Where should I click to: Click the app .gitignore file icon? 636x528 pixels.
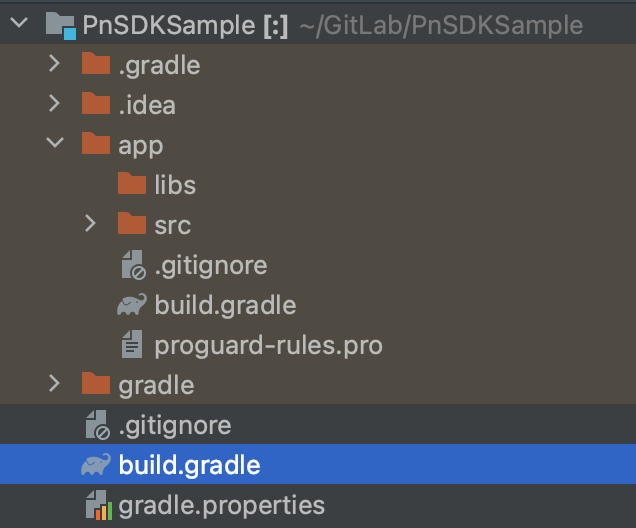coord(133,264)
